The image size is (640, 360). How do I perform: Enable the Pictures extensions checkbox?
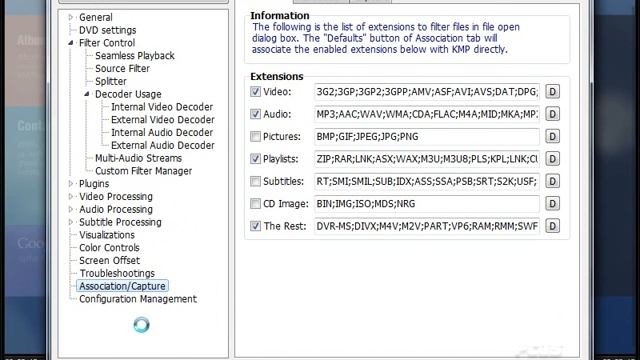[256, 136]
